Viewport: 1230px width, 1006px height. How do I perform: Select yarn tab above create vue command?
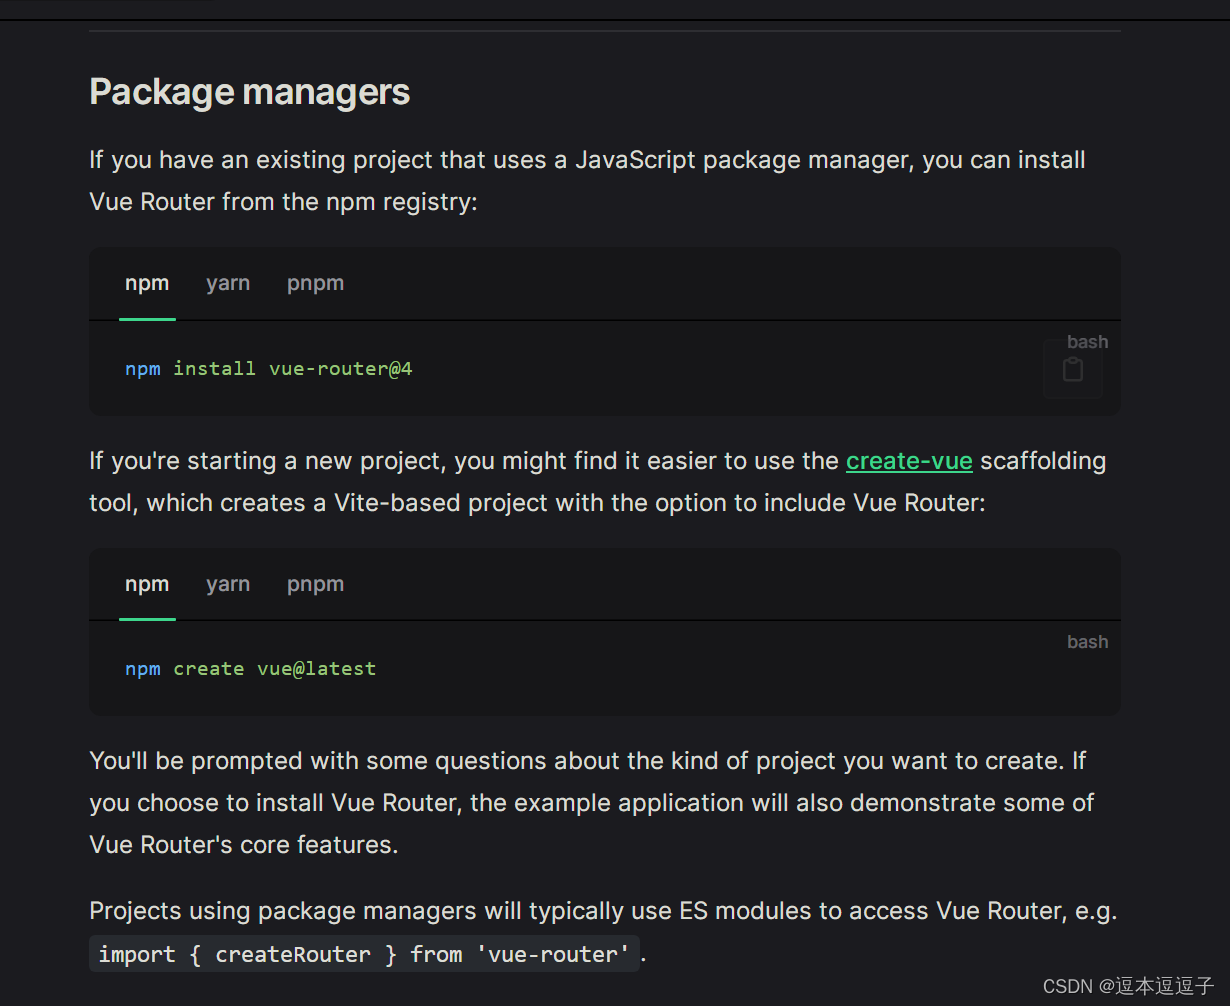coord(228,584)
